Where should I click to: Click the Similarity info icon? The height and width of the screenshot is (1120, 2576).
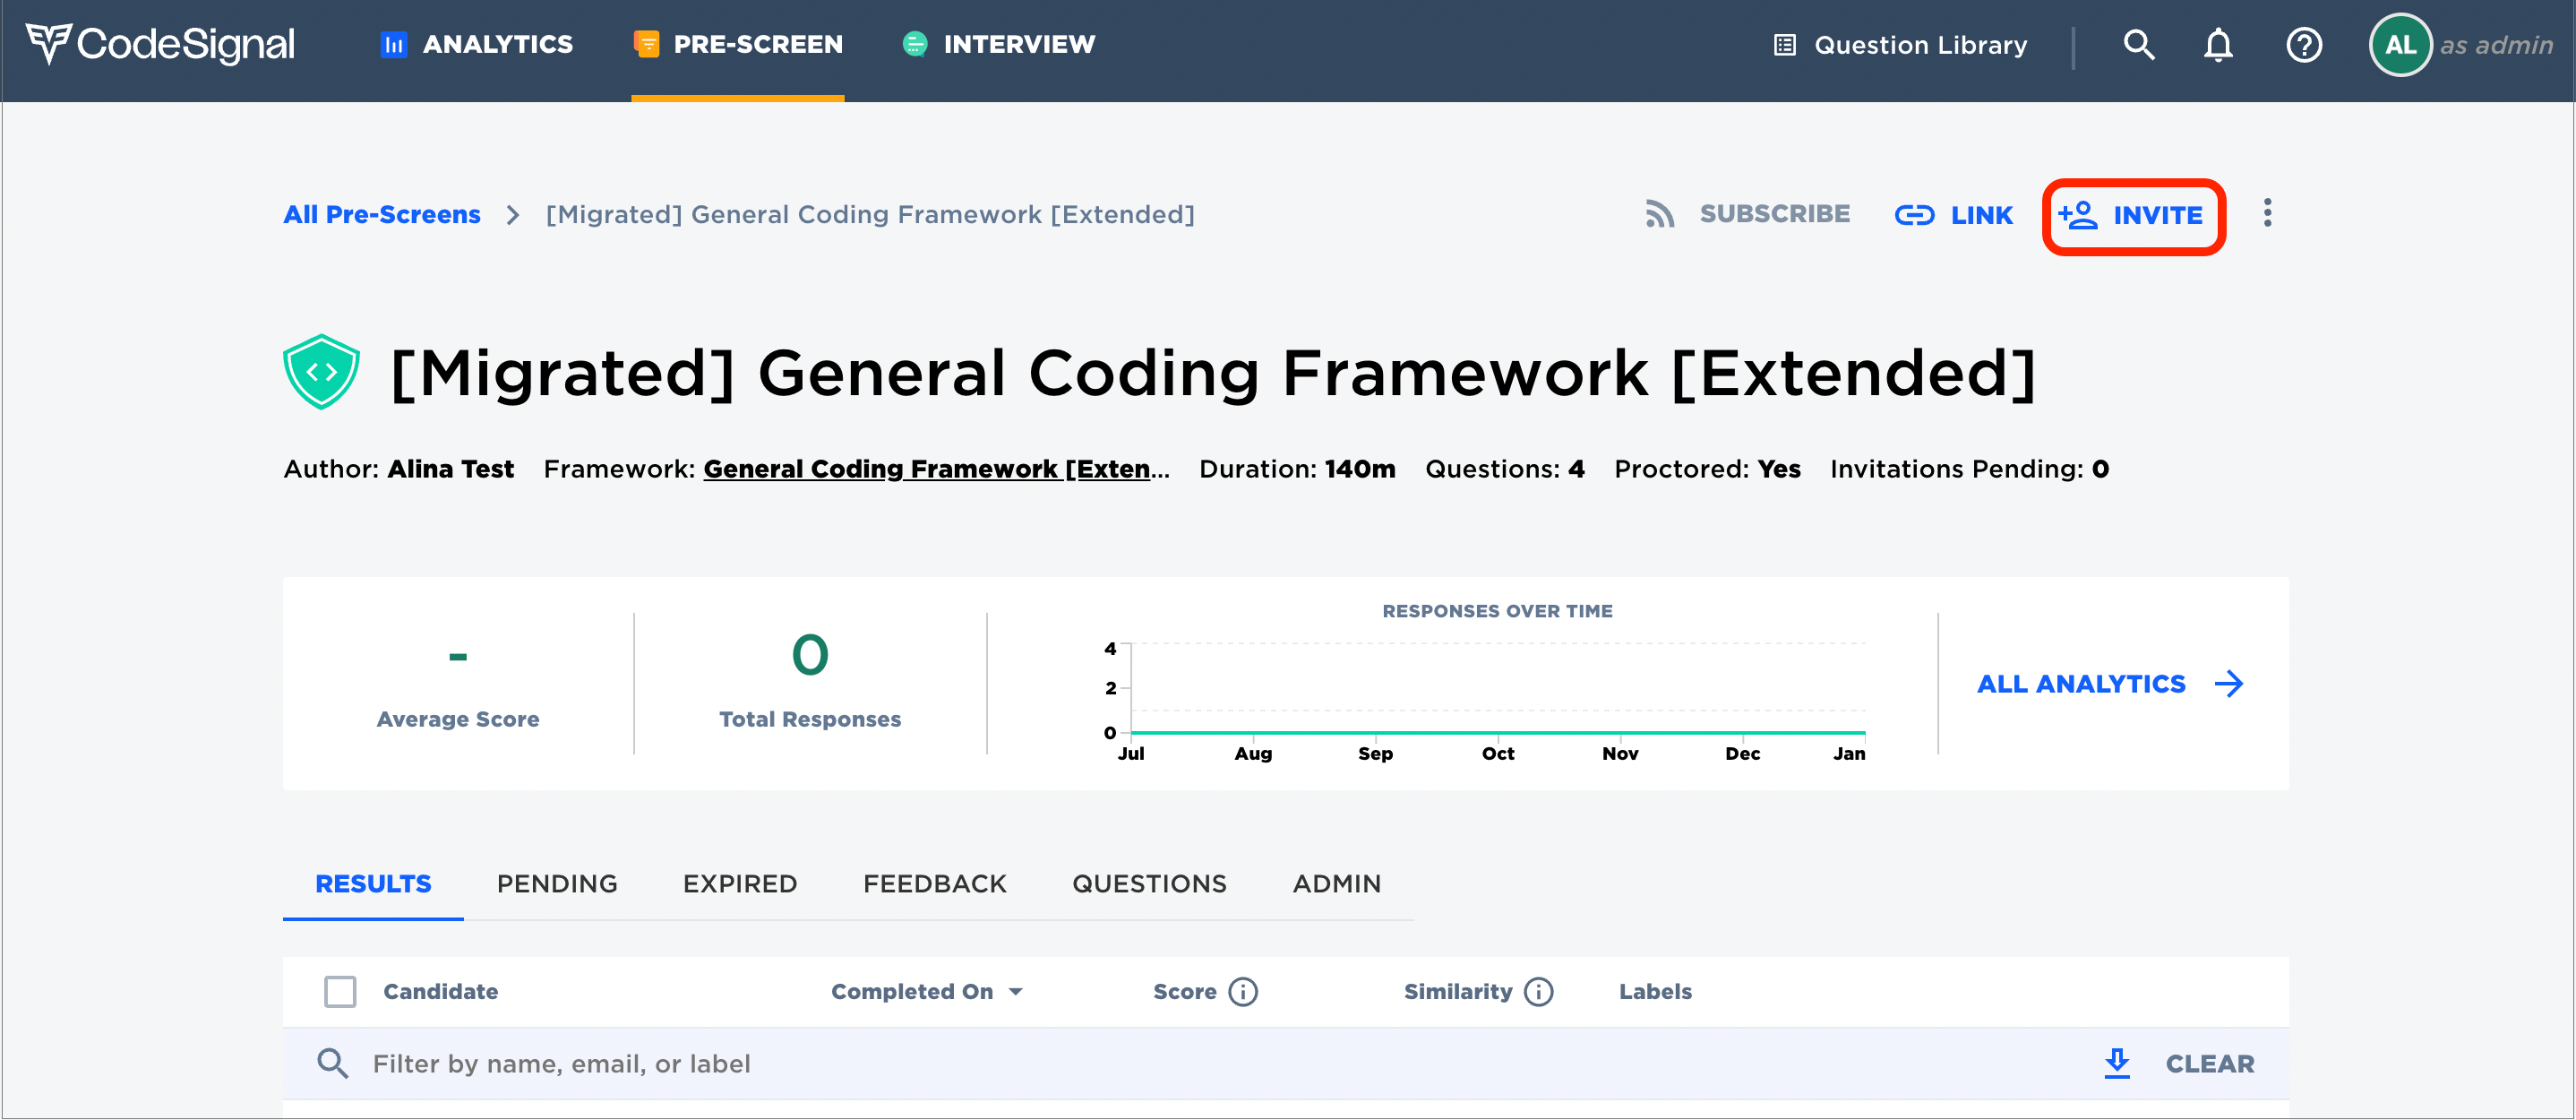pos(1538,991)
